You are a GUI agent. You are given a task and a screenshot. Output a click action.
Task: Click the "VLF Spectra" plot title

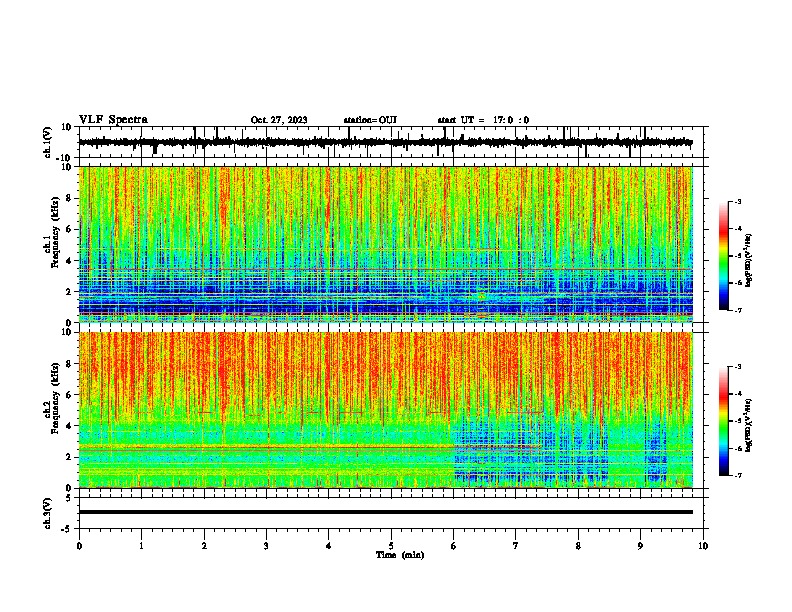click(113, 120)
